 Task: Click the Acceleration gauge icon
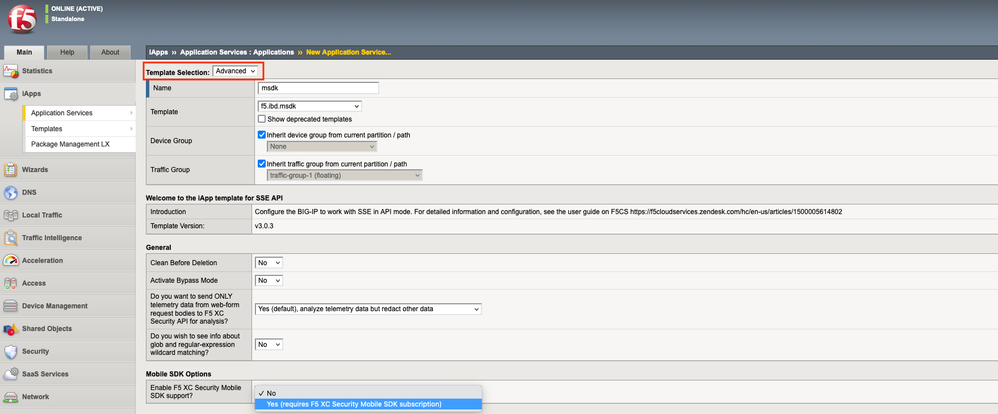click(x=11, y=261)
